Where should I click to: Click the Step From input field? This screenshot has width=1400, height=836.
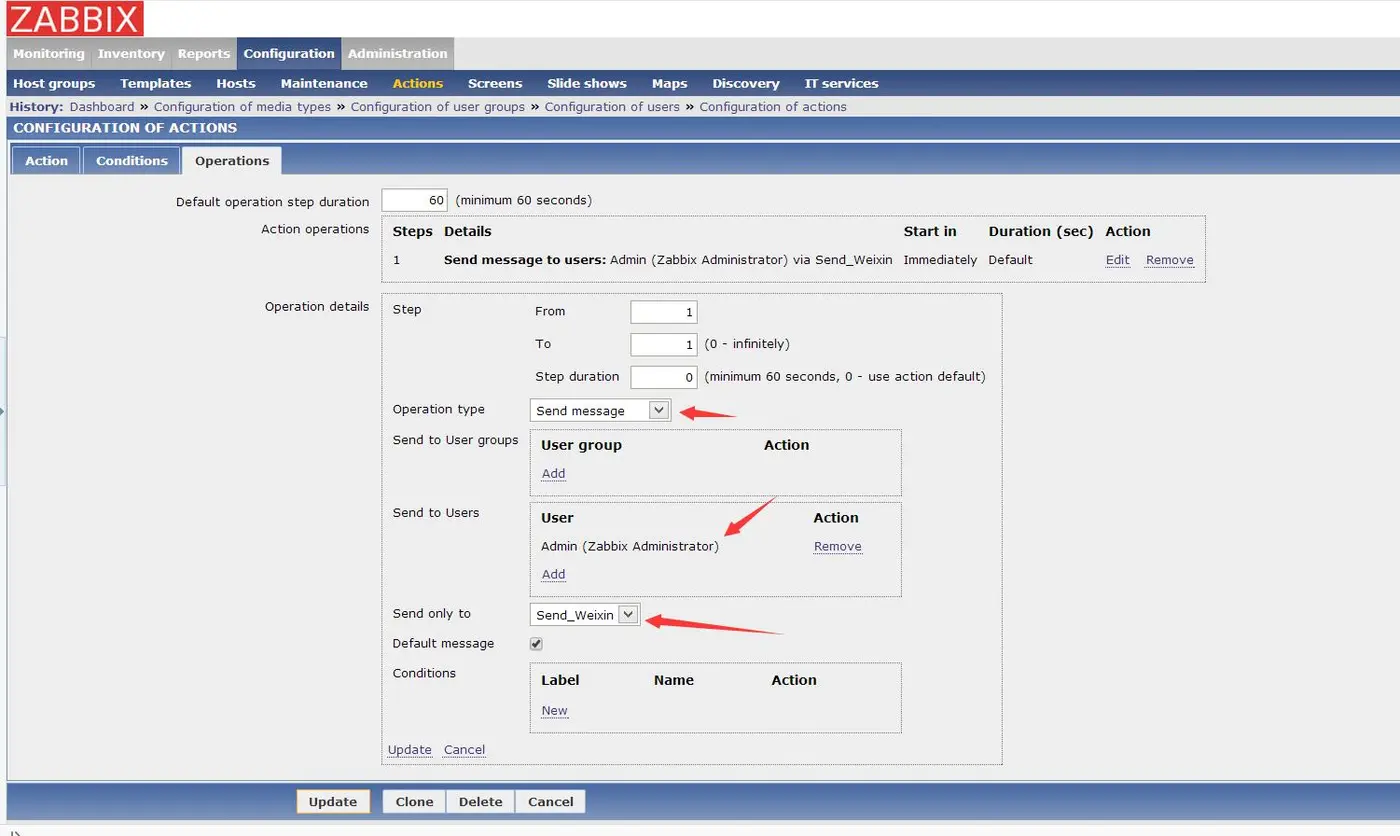tap(664, 312)
